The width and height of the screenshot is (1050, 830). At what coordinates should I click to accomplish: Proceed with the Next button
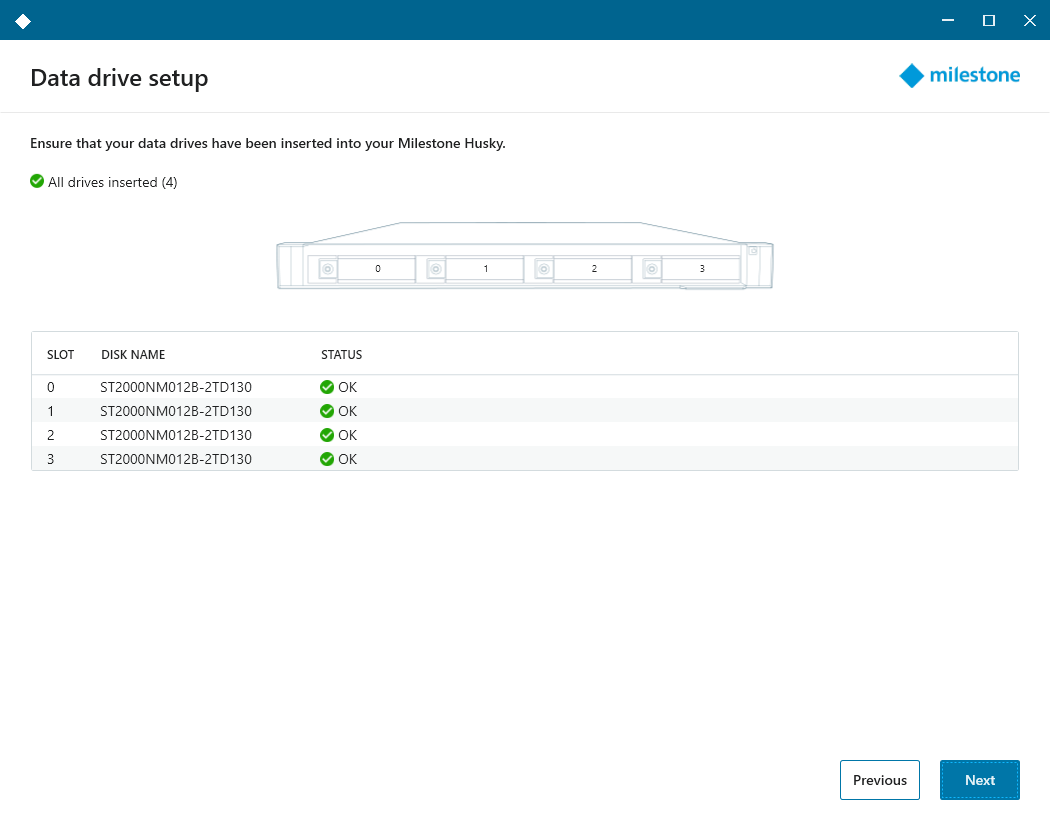click(x=979, y=780)
